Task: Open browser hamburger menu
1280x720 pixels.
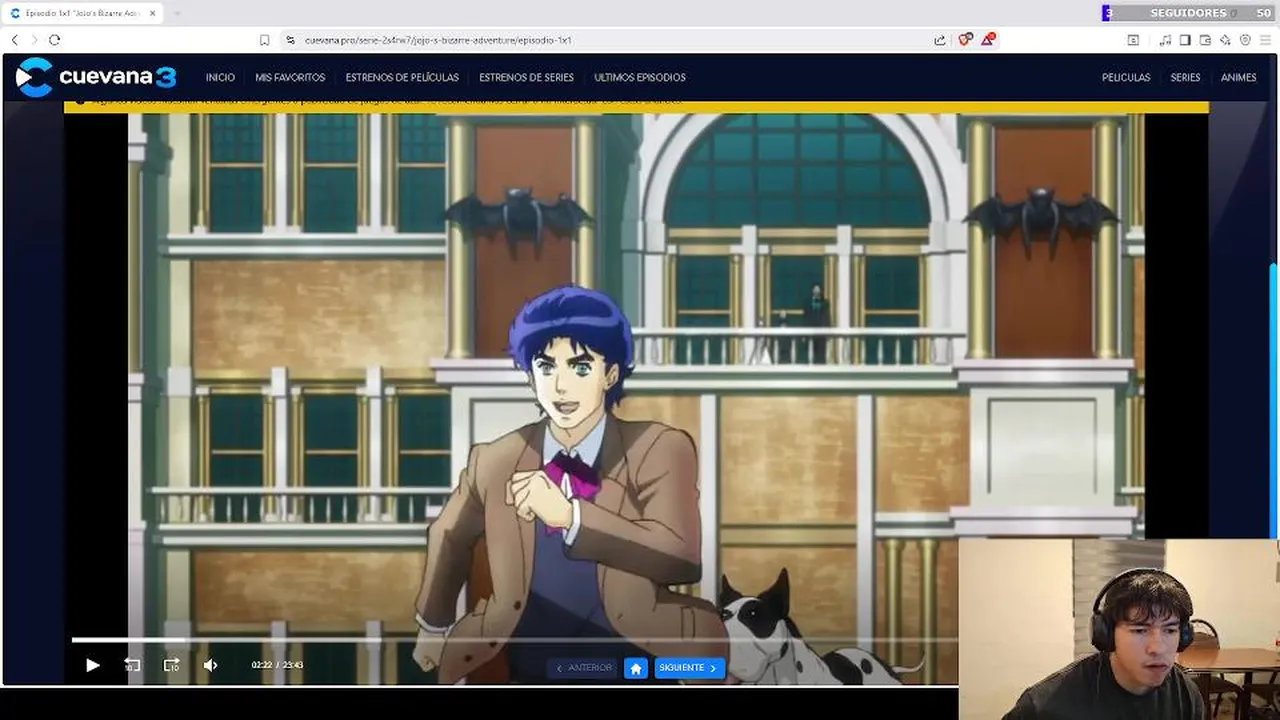Action: pos(1266,40)
